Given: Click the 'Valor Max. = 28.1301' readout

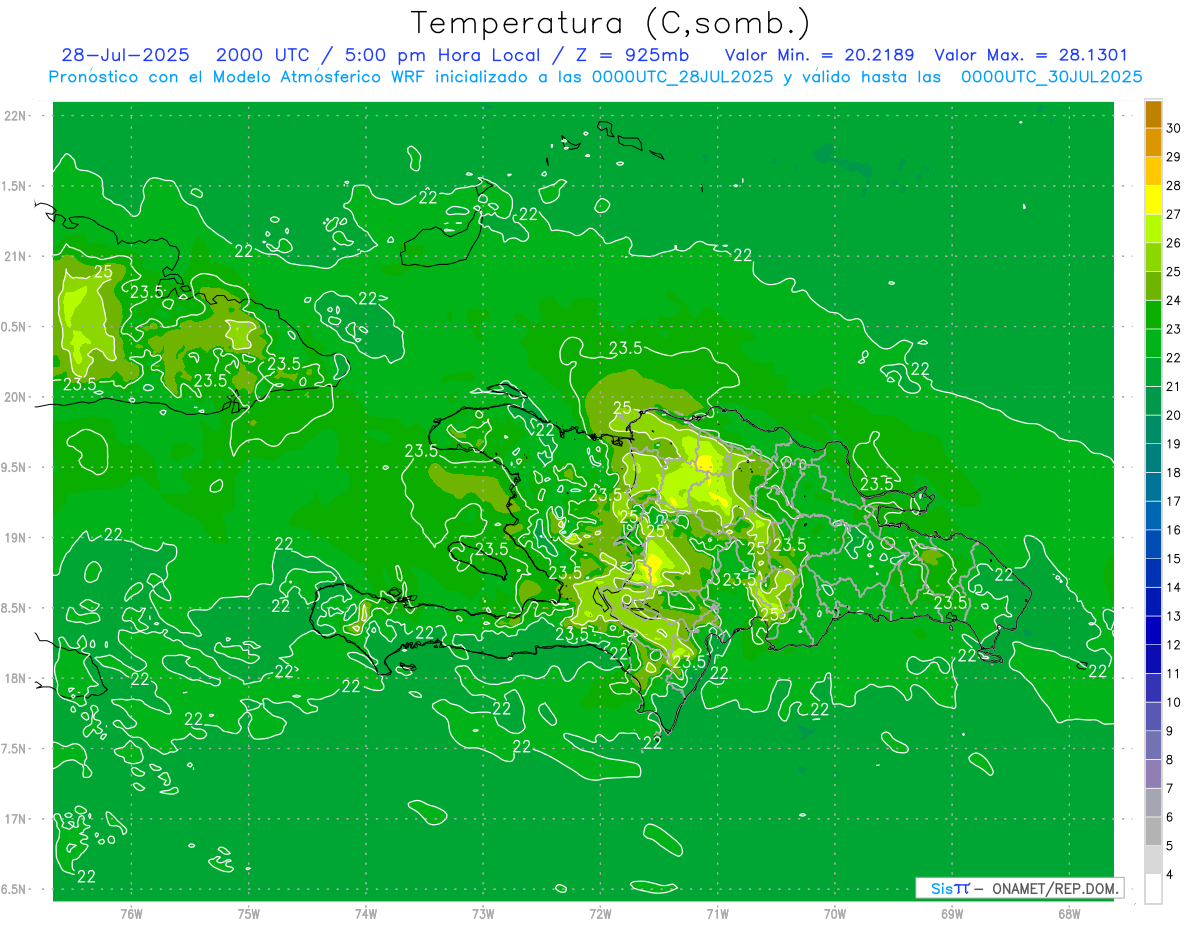Looking at the screenshot, I should (x=1030, y=55).
